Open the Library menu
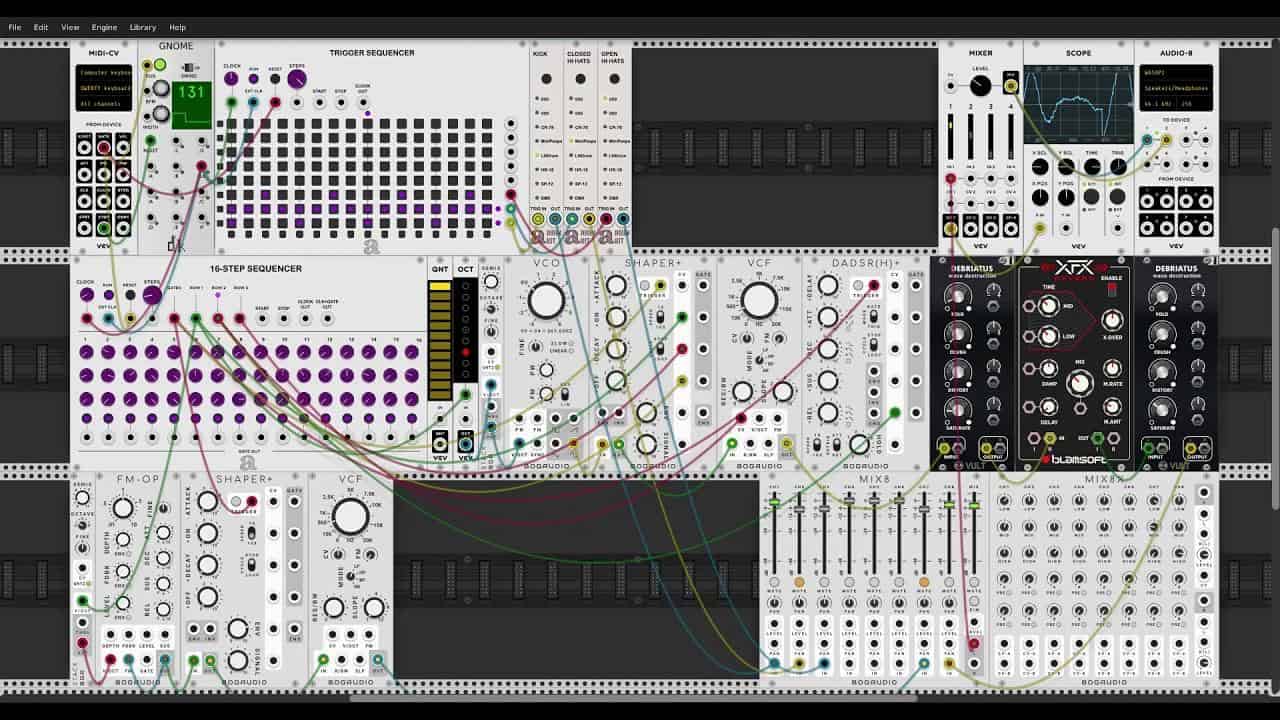 click(142, 27)
